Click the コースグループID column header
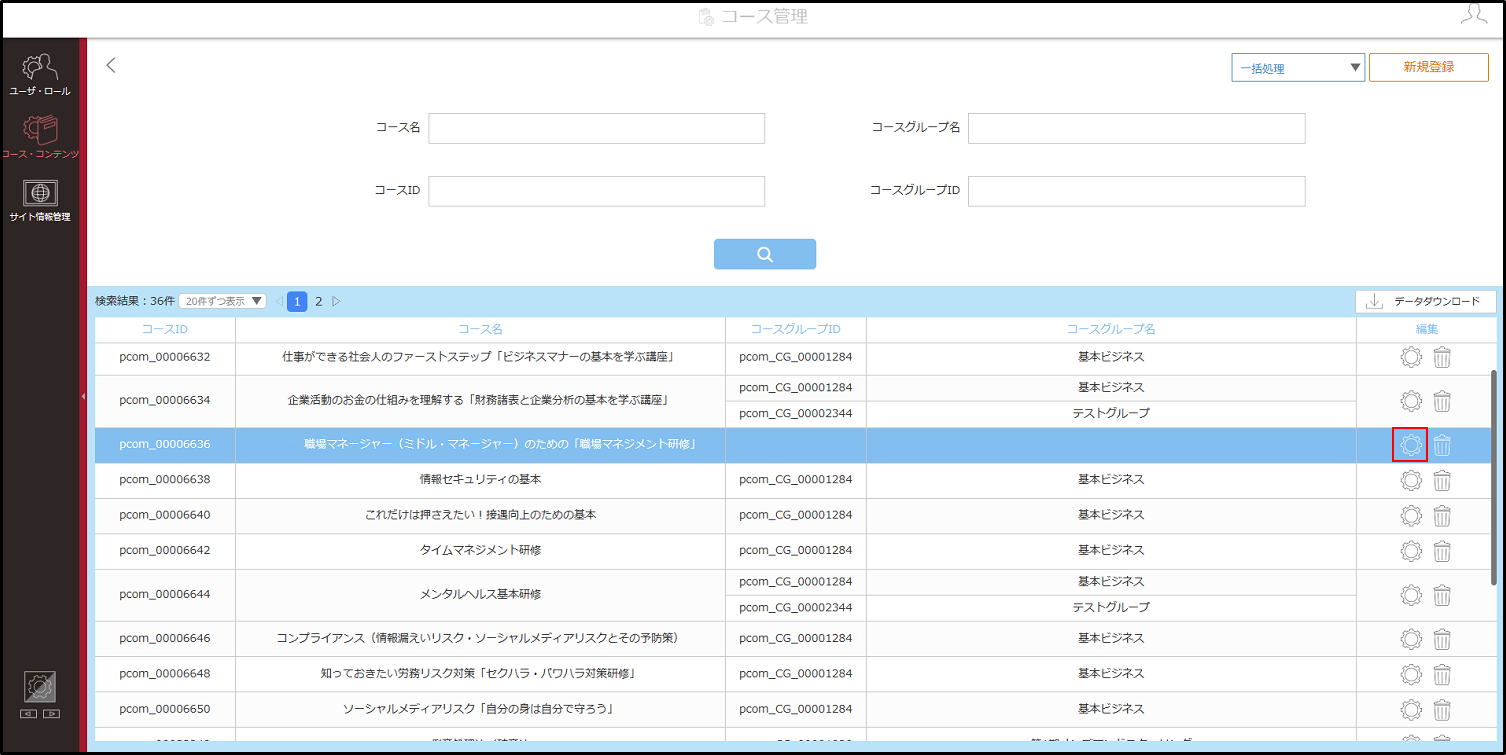 pos(796,329)
